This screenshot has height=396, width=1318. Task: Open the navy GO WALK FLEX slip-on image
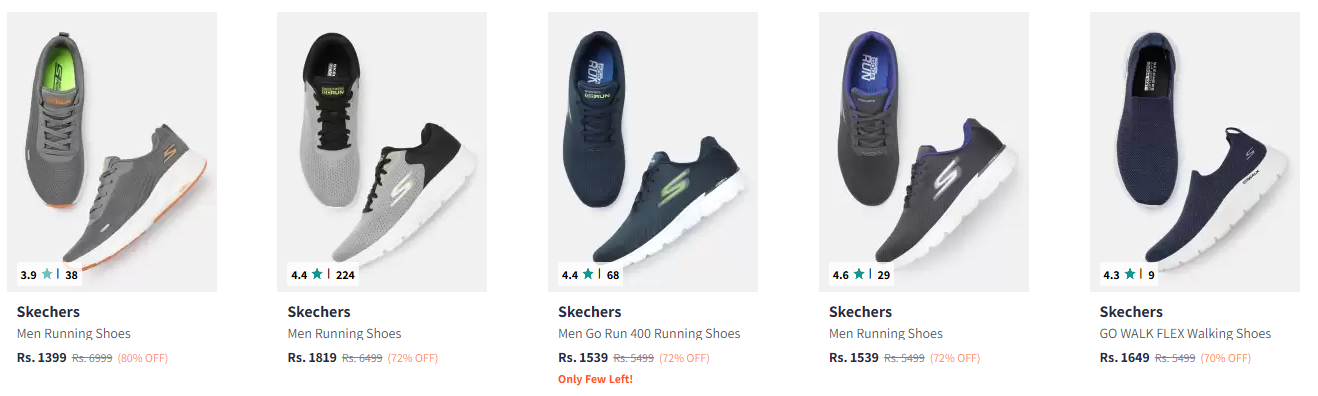1195,152
